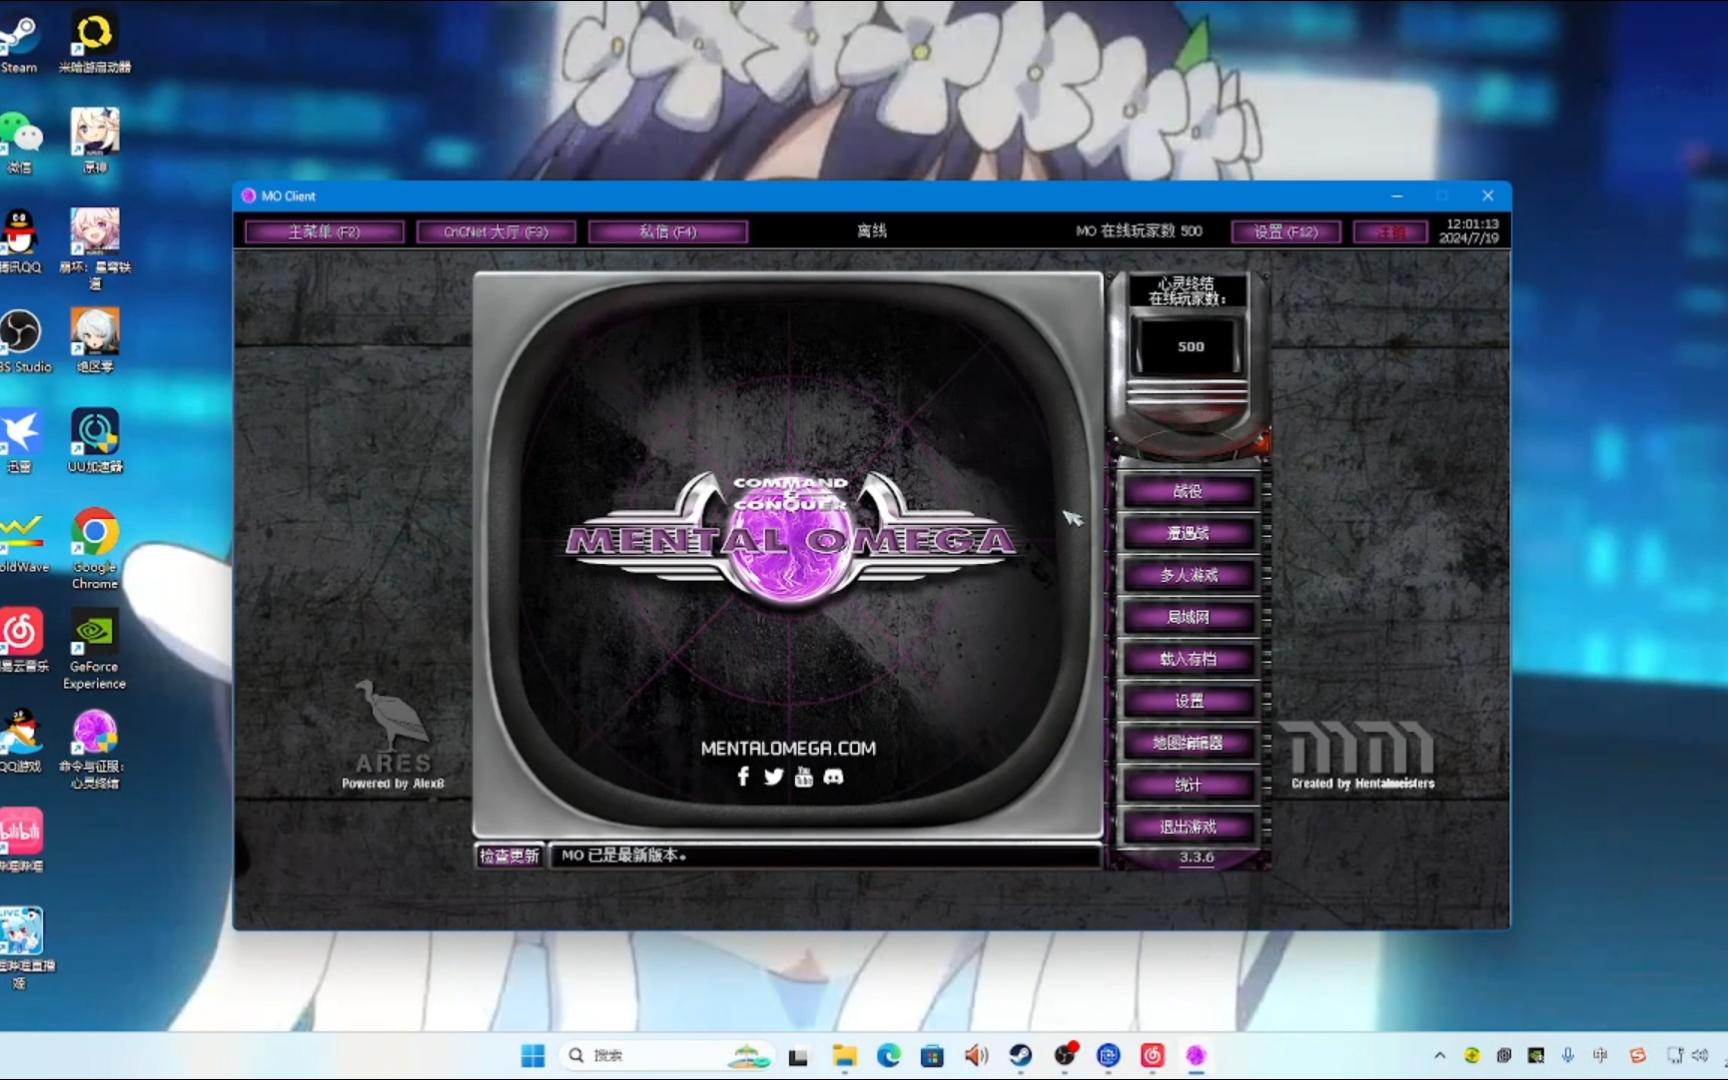This screenshot has width=1728, height=1080.
Task: Open the GeForce Experience desktop icon
Action: coord(94,648)
